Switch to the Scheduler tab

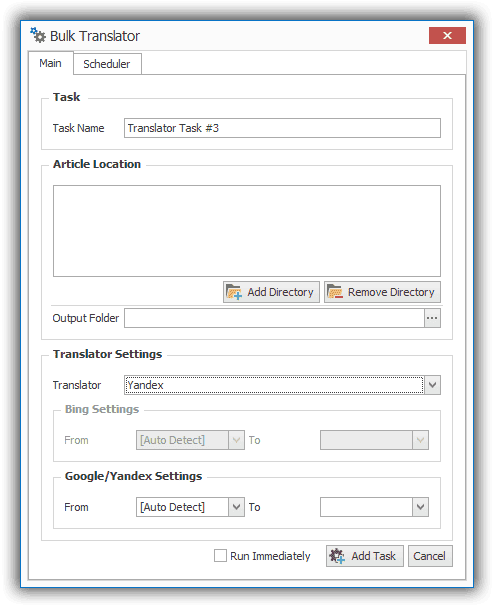pyautogui.click(x=107, y=64)
